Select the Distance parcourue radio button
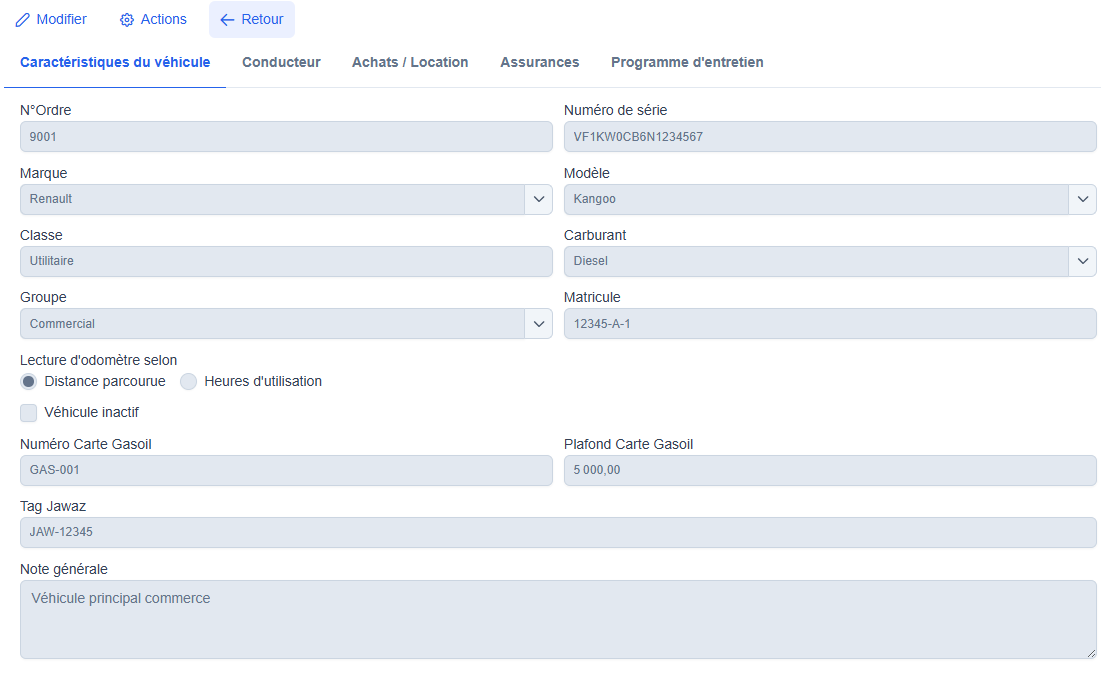This screenshot has height=692, width=1101. coord(29,382)
